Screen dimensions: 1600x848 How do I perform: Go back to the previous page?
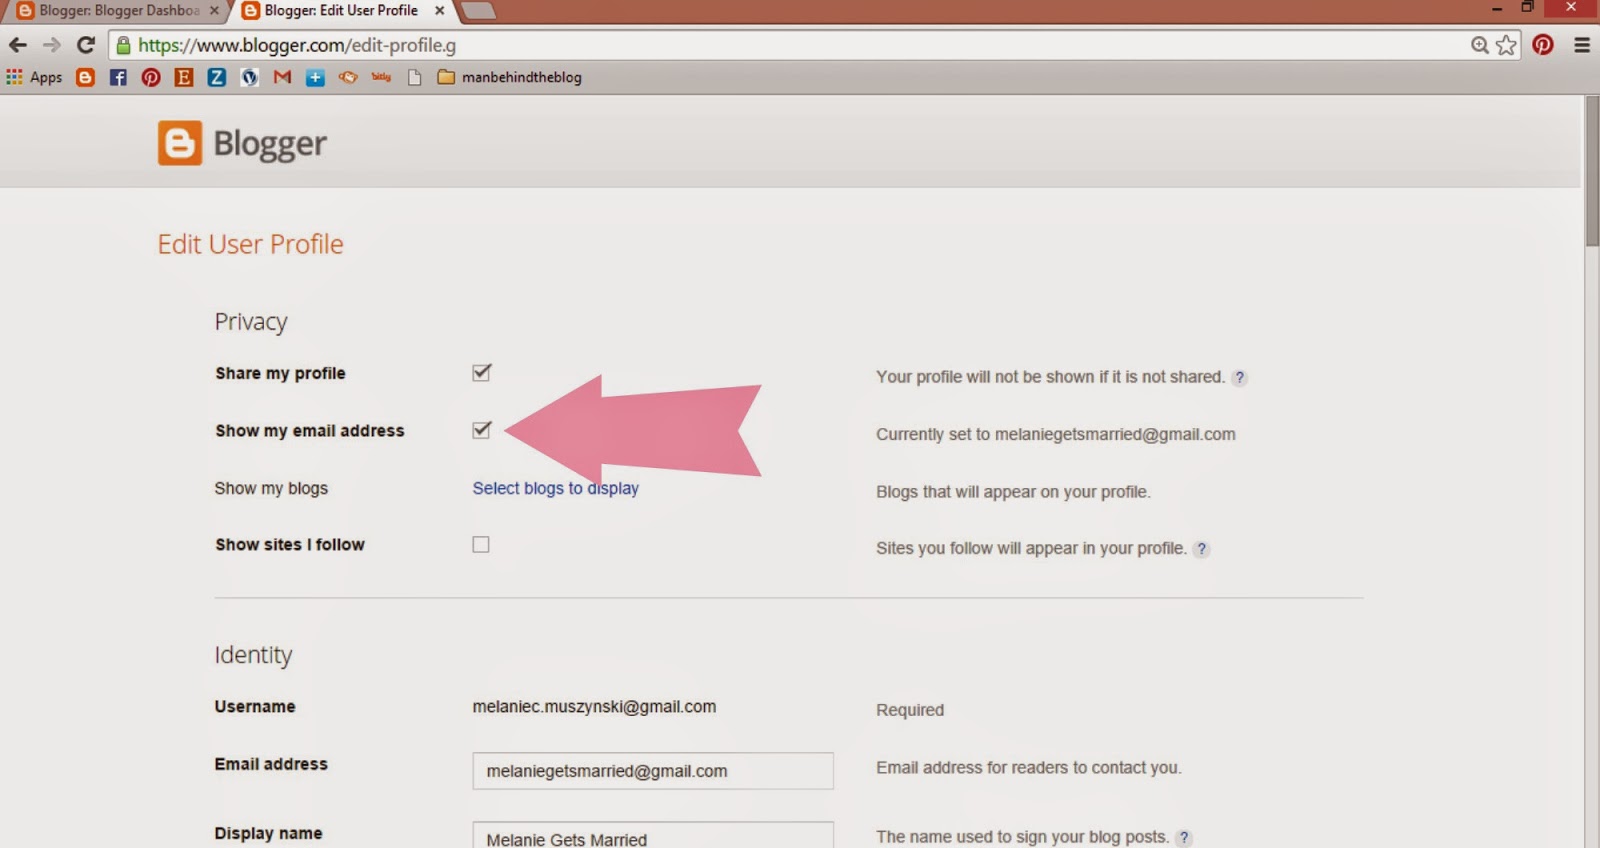[17, 45]
